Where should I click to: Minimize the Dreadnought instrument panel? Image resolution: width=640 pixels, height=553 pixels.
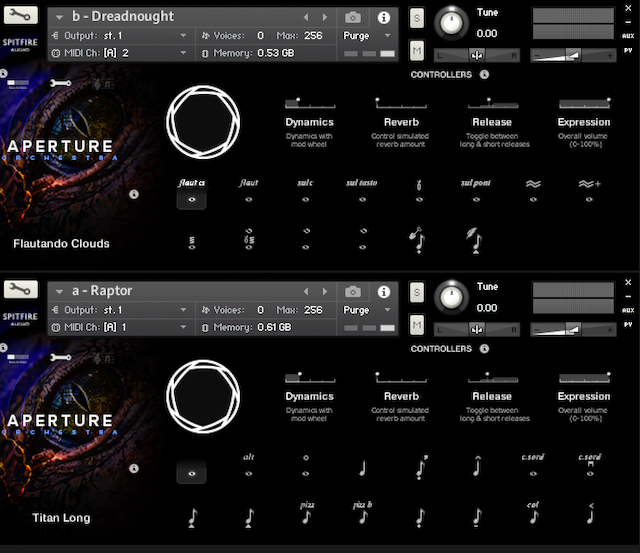point(628,22)
